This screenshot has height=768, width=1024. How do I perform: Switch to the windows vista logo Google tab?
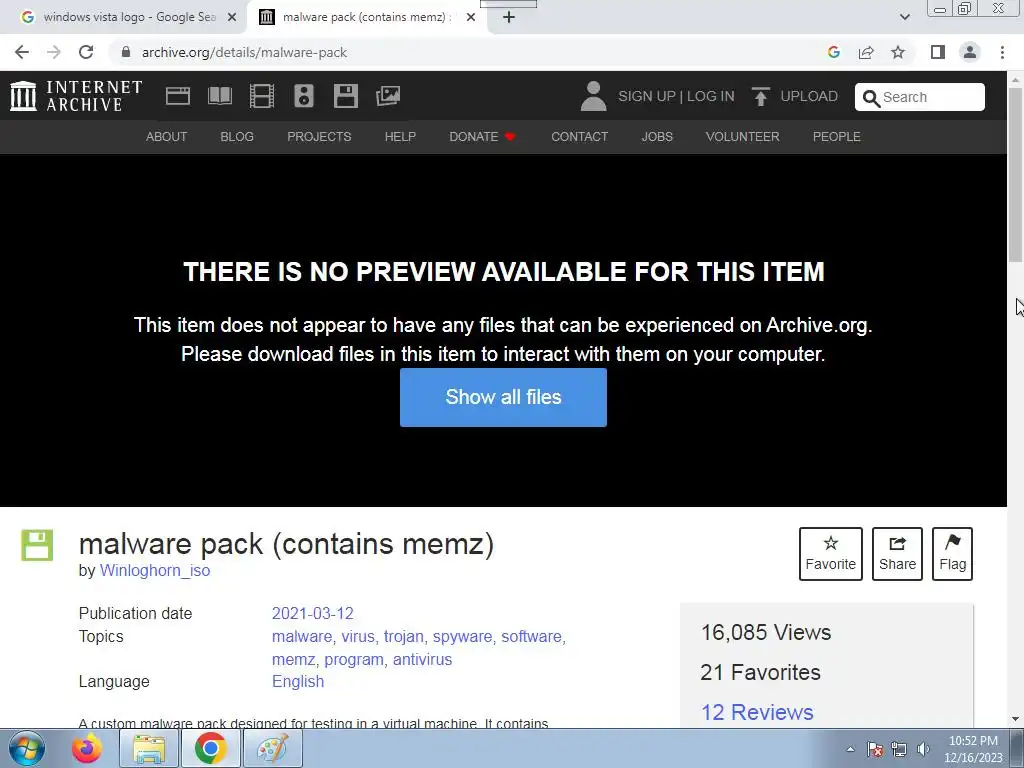click(x=123, y=18)
